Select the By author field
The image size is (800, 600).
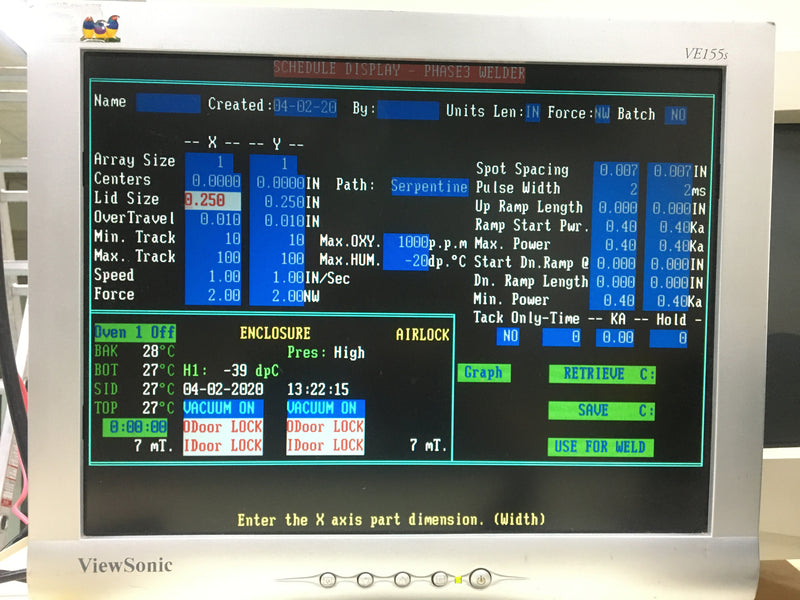pos(408,110)
